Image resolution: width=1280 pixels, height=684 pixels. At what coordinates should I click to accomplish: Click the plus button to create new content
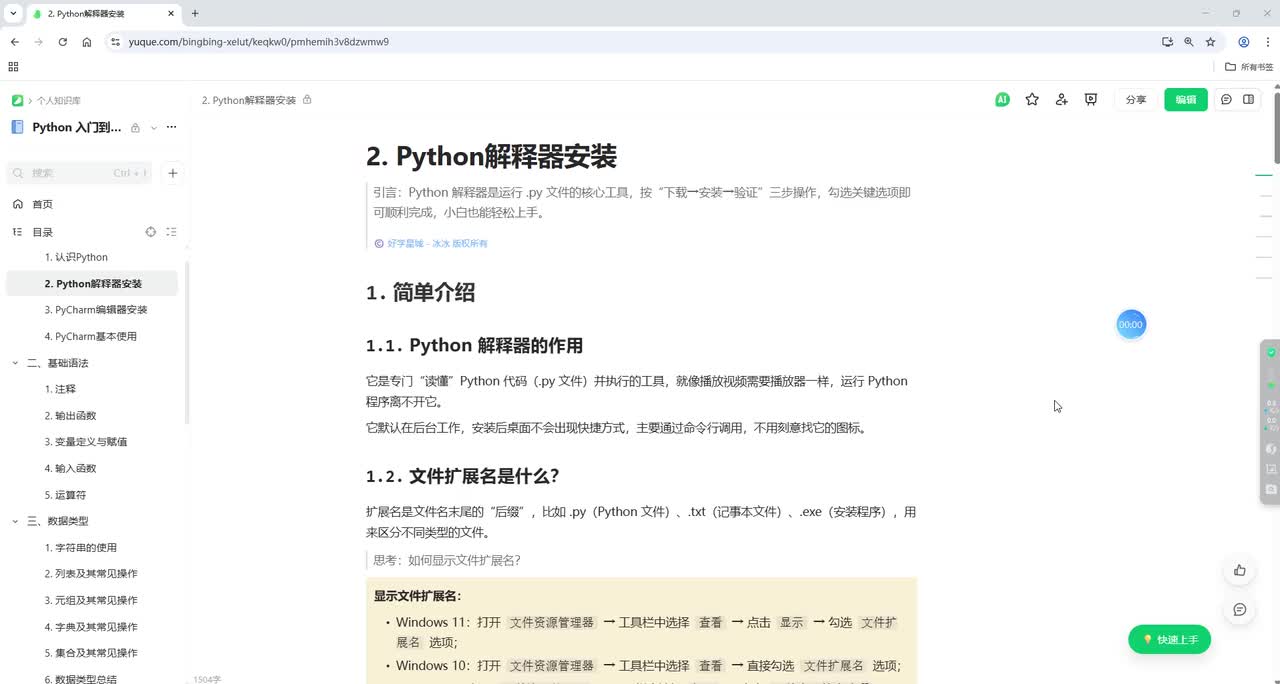(x=172, y=173)
